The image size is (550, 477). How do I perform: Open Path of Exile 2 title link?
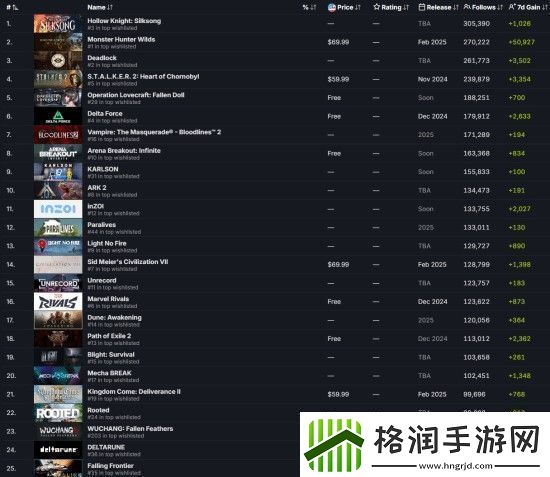coord(109,336)
